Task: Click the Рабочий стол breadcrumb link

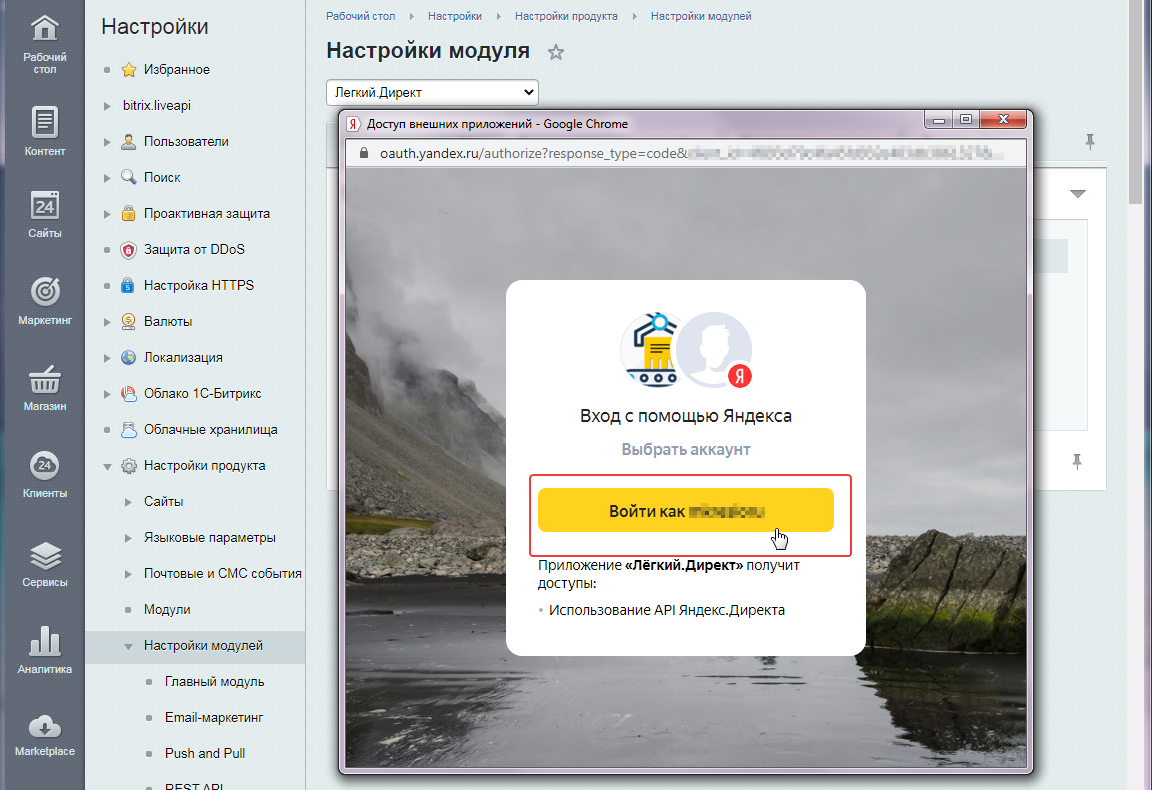Action: pyautogui.click(x=360, y=16)
